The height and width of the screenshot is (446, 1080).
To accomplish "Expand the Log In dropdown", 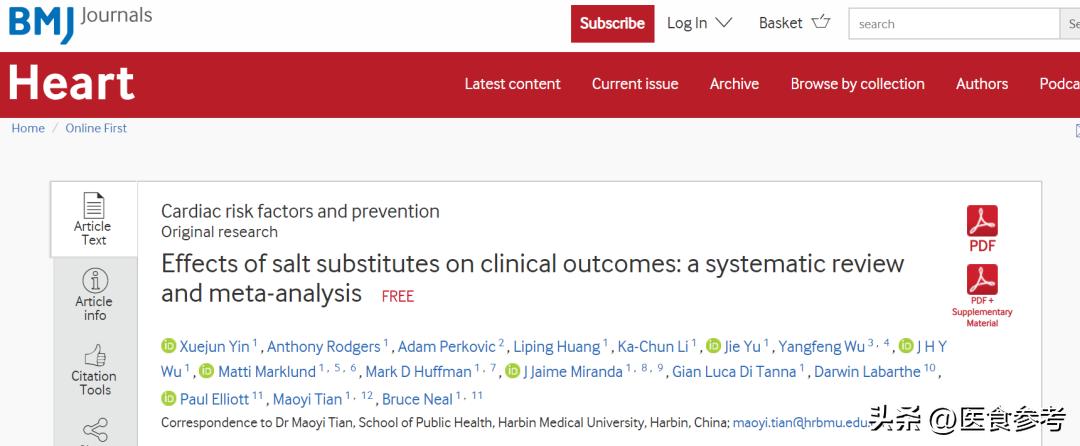I will (x=699, y=23).
